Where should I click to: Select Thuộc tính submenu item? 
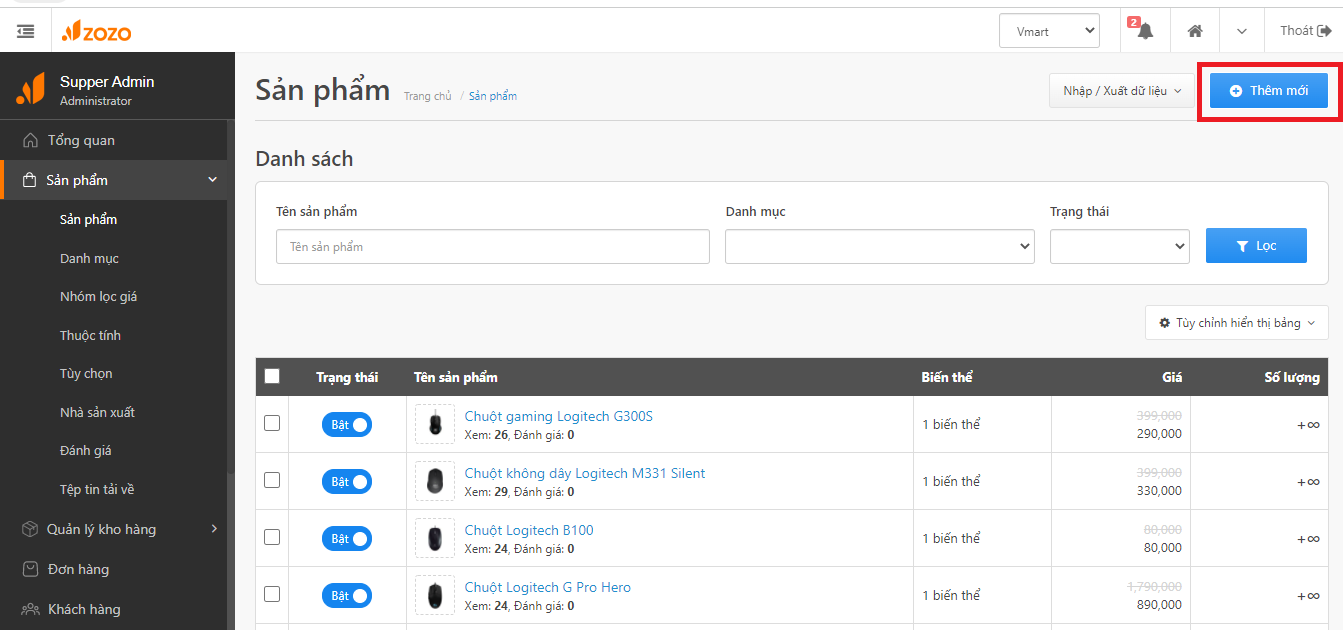click(x=90, y=335)
